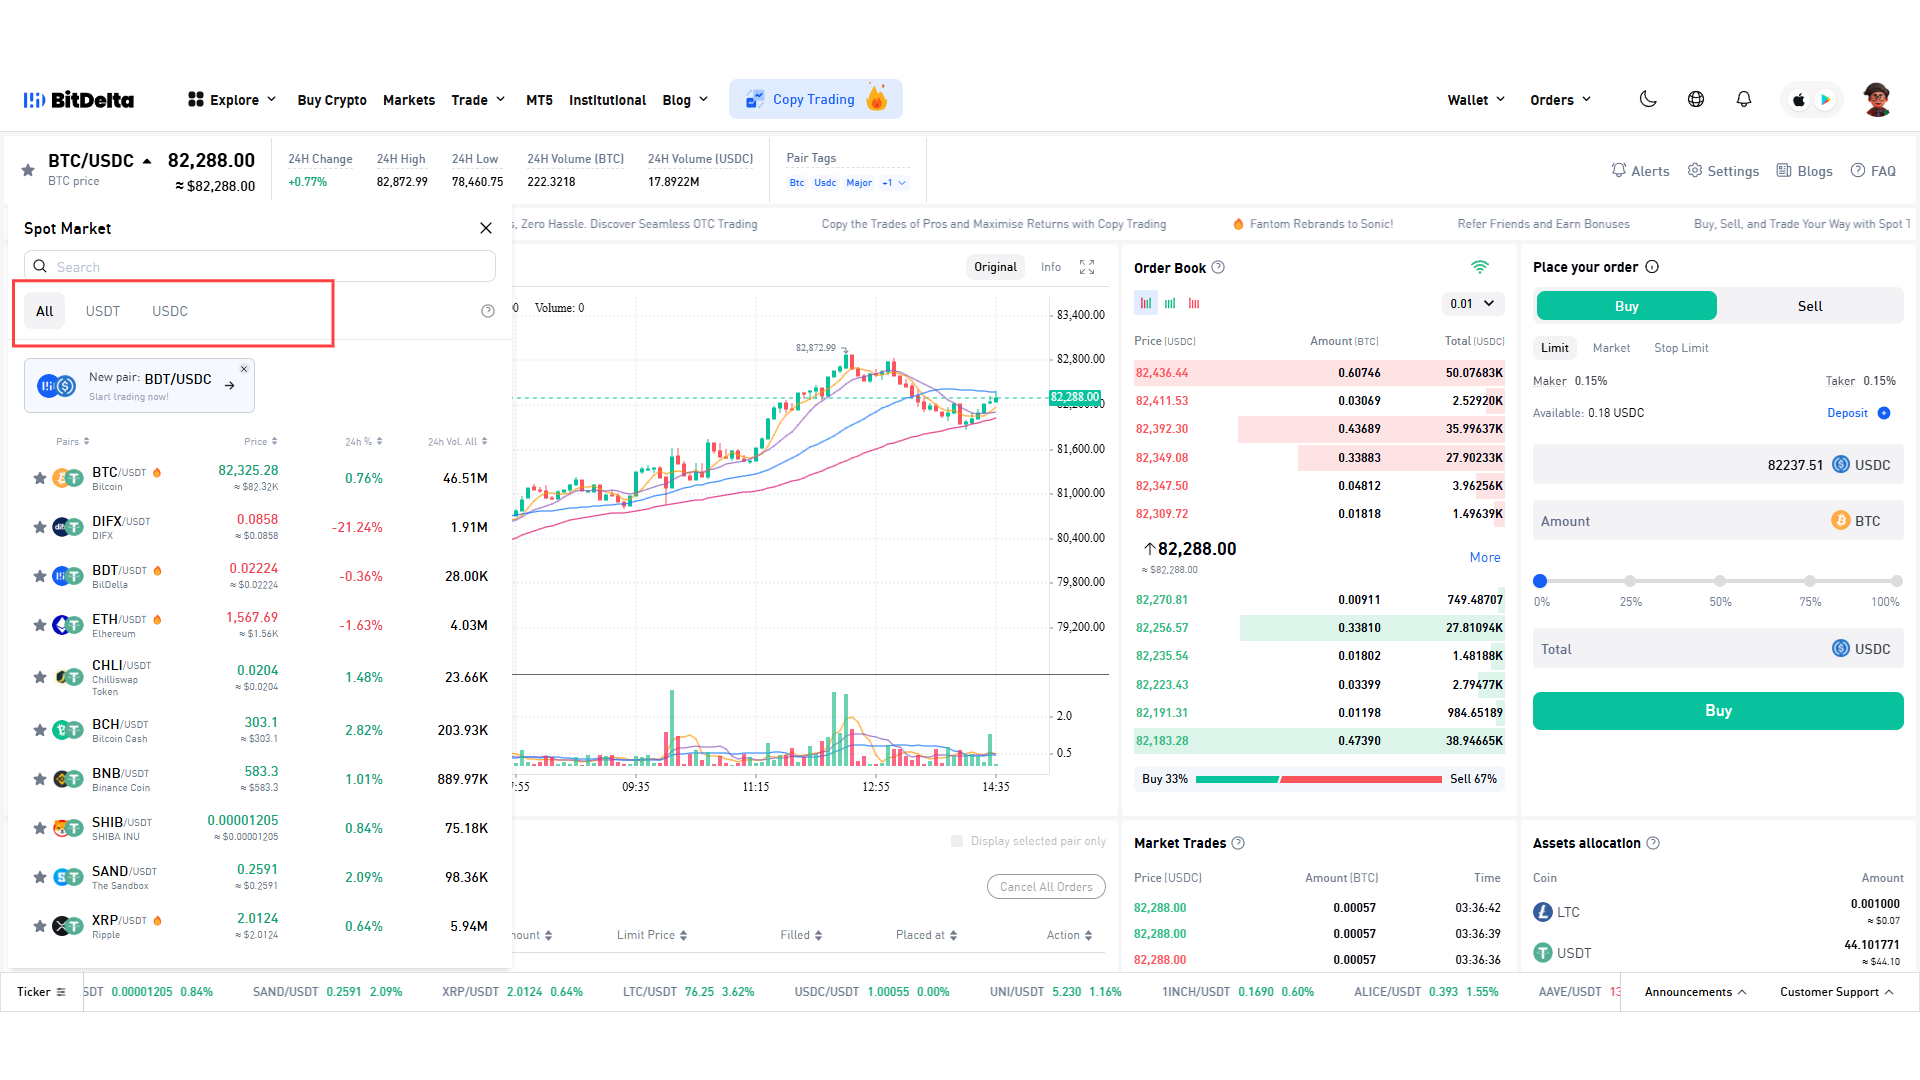Sort pairs by 24h % column

coord(364,441)
